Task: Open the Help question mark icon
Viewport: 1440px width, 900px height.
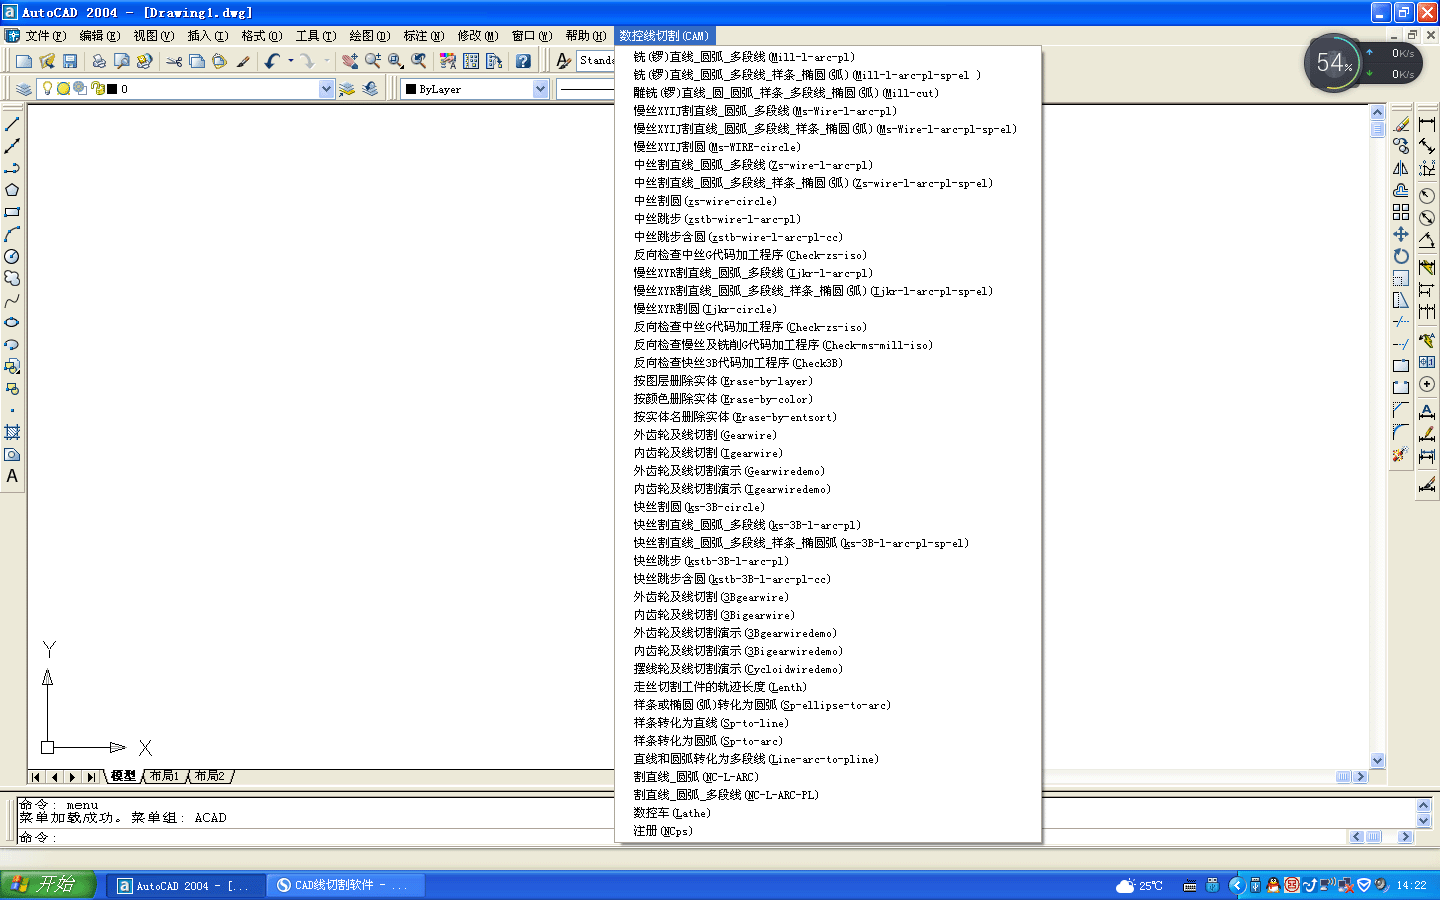Action: (523, 61)
